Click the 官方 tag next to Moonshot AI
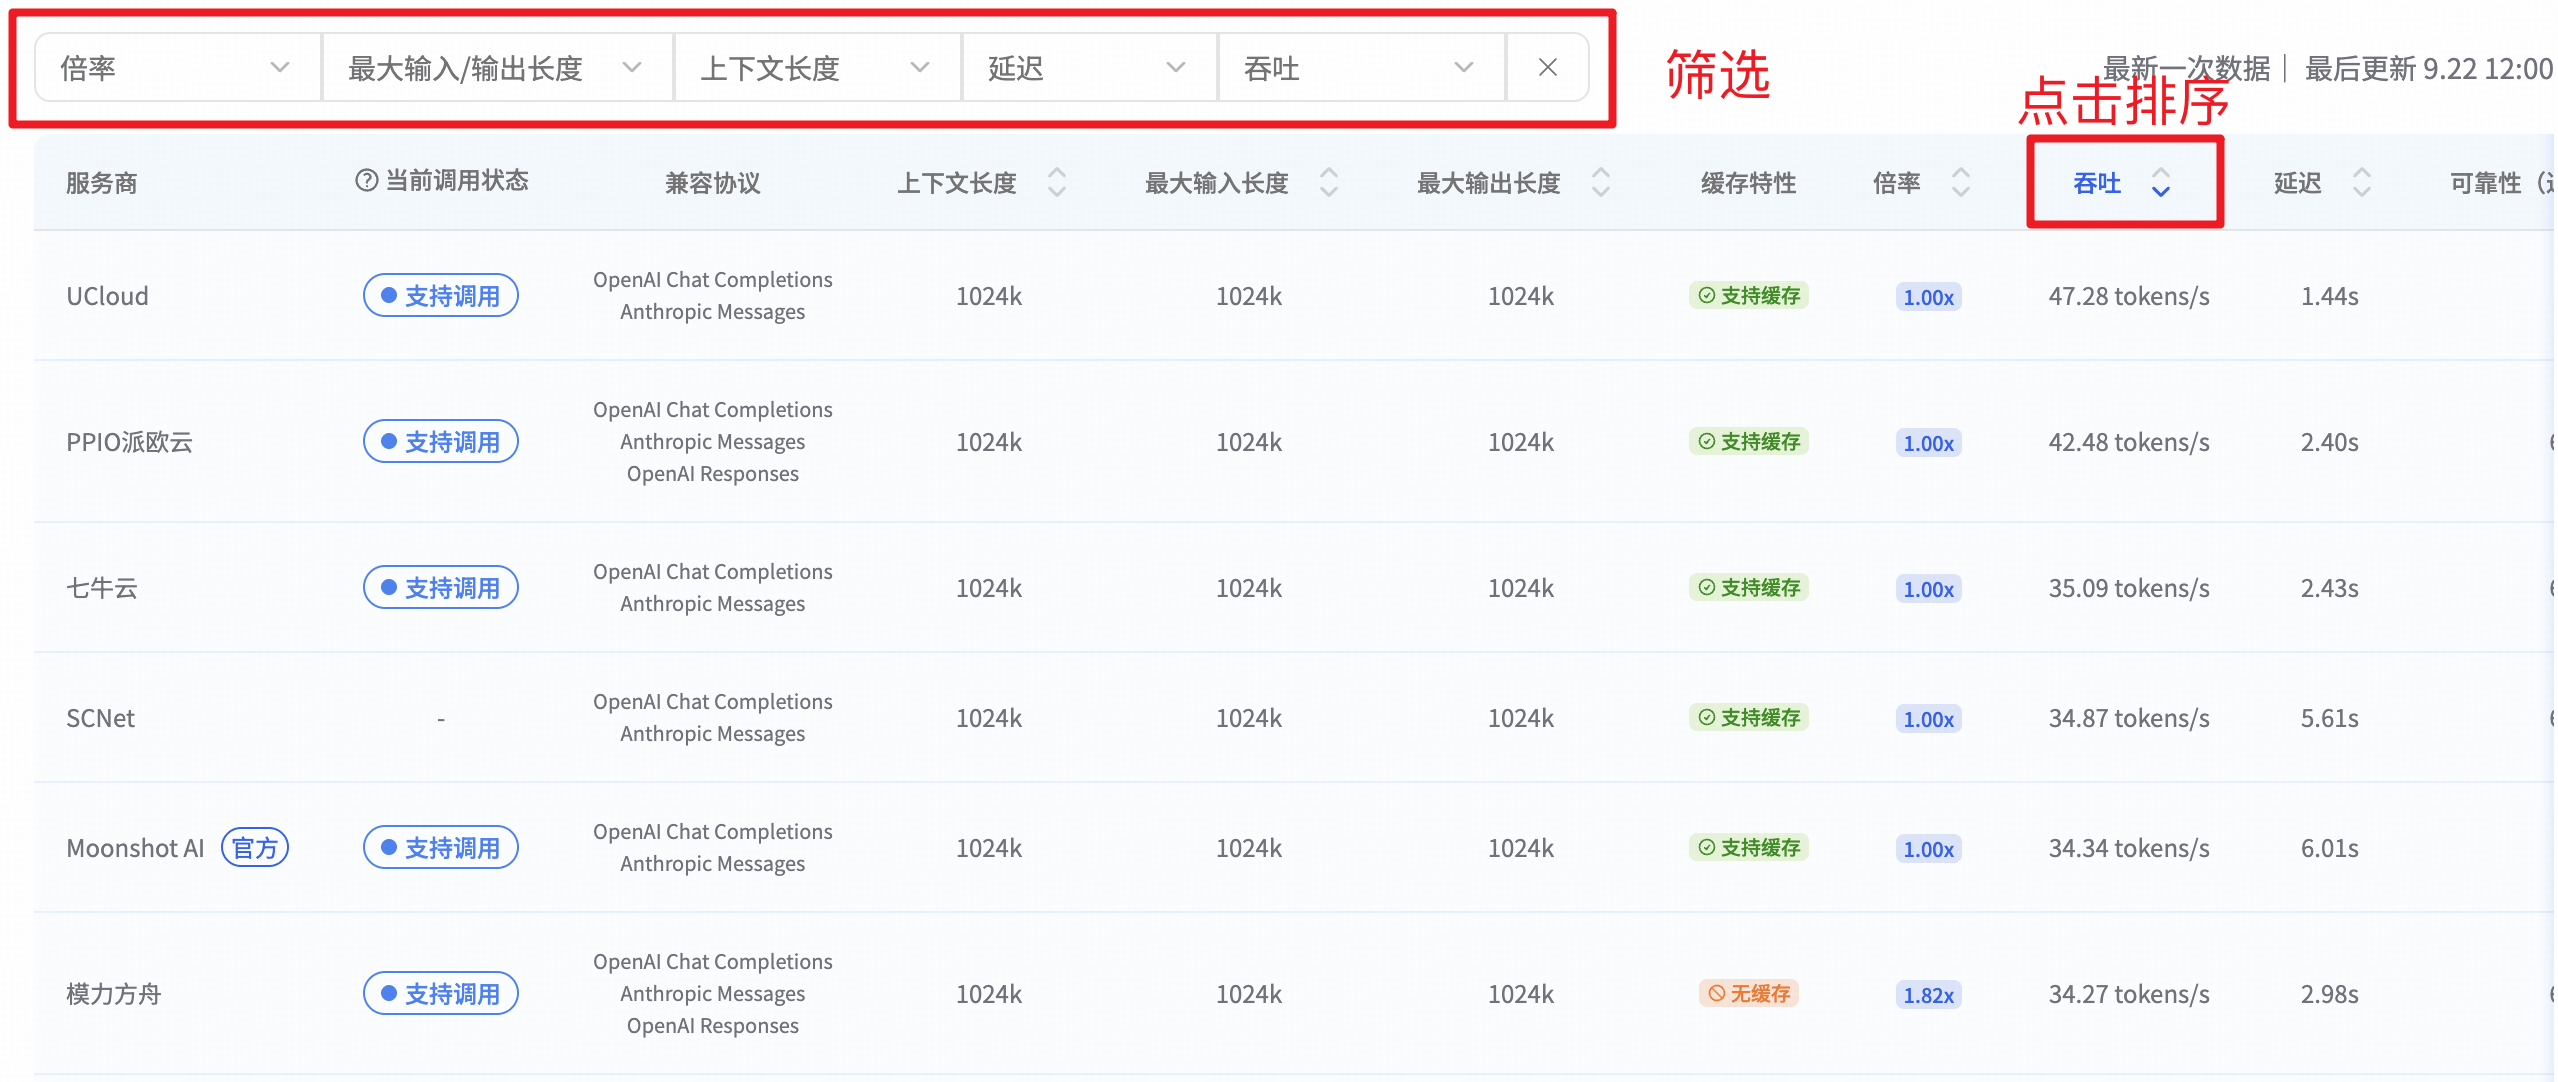 point(255,848)
